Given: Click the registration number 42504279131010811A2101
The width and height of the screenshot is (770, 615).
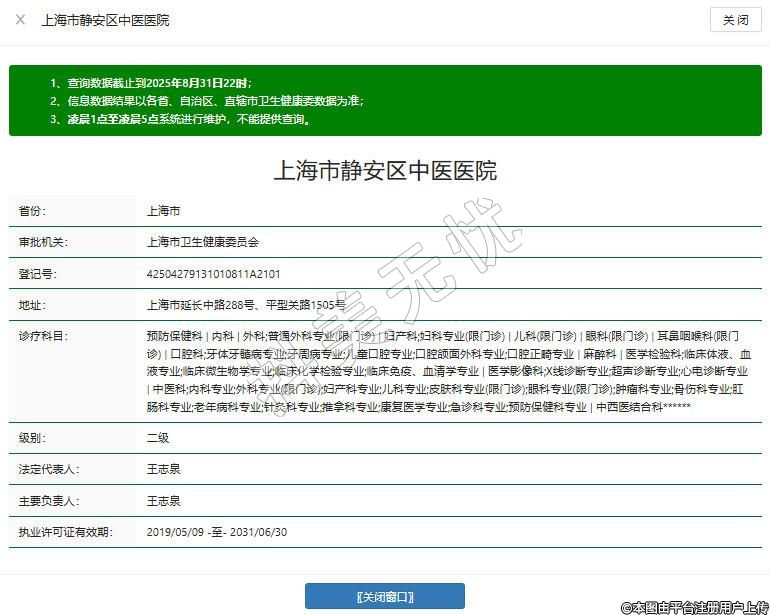Looking at the screenshot, I should [213, 274].
